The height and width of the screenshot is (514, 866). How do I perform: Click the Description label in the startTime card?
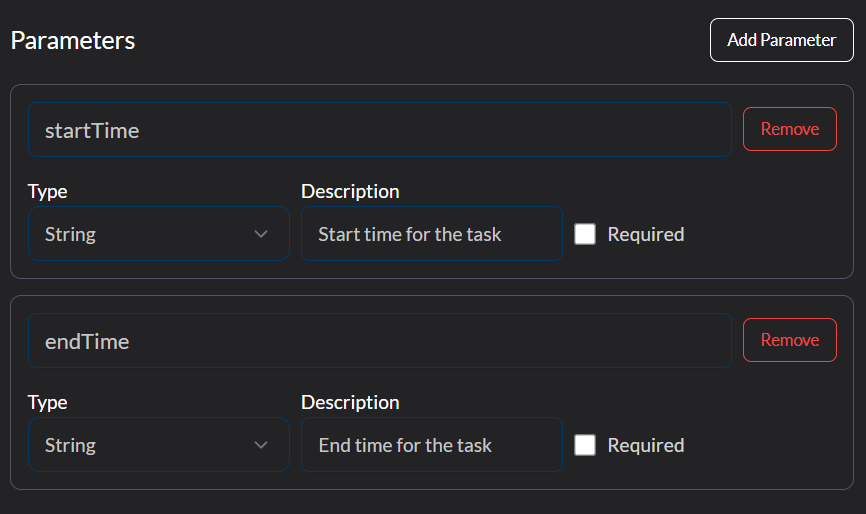(350, 191)
